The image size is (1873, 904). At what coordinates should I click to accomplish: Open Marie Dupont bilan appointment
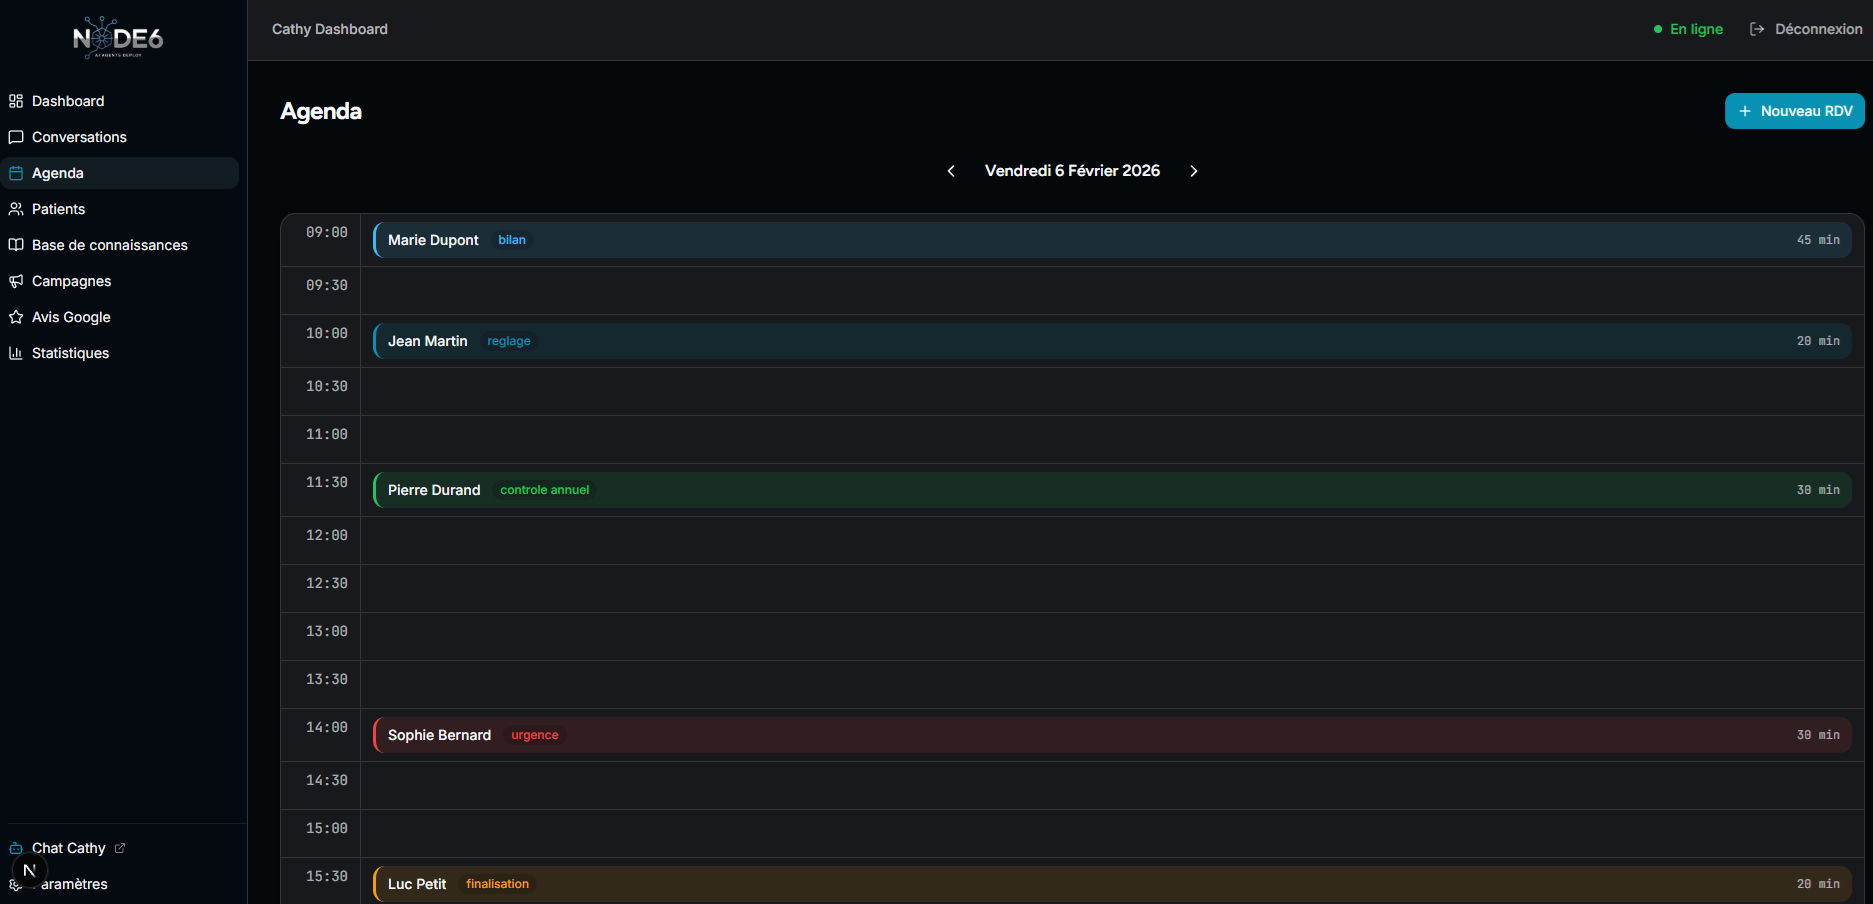1111,240
